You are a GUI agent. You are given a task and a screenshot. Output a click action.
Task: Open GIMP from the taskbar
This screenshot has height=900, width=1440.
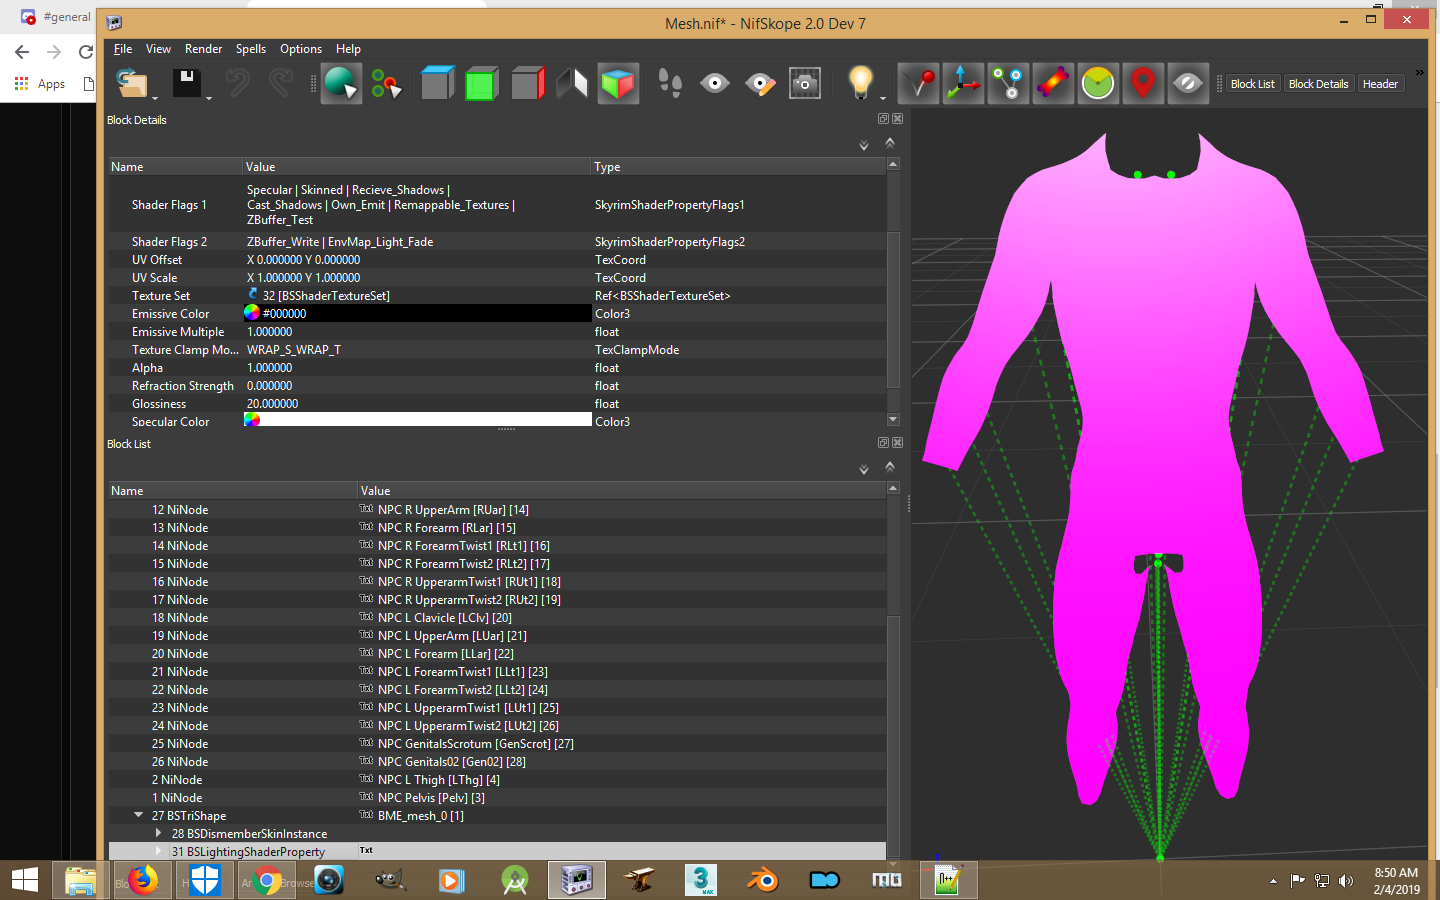(x=391, y=880)
